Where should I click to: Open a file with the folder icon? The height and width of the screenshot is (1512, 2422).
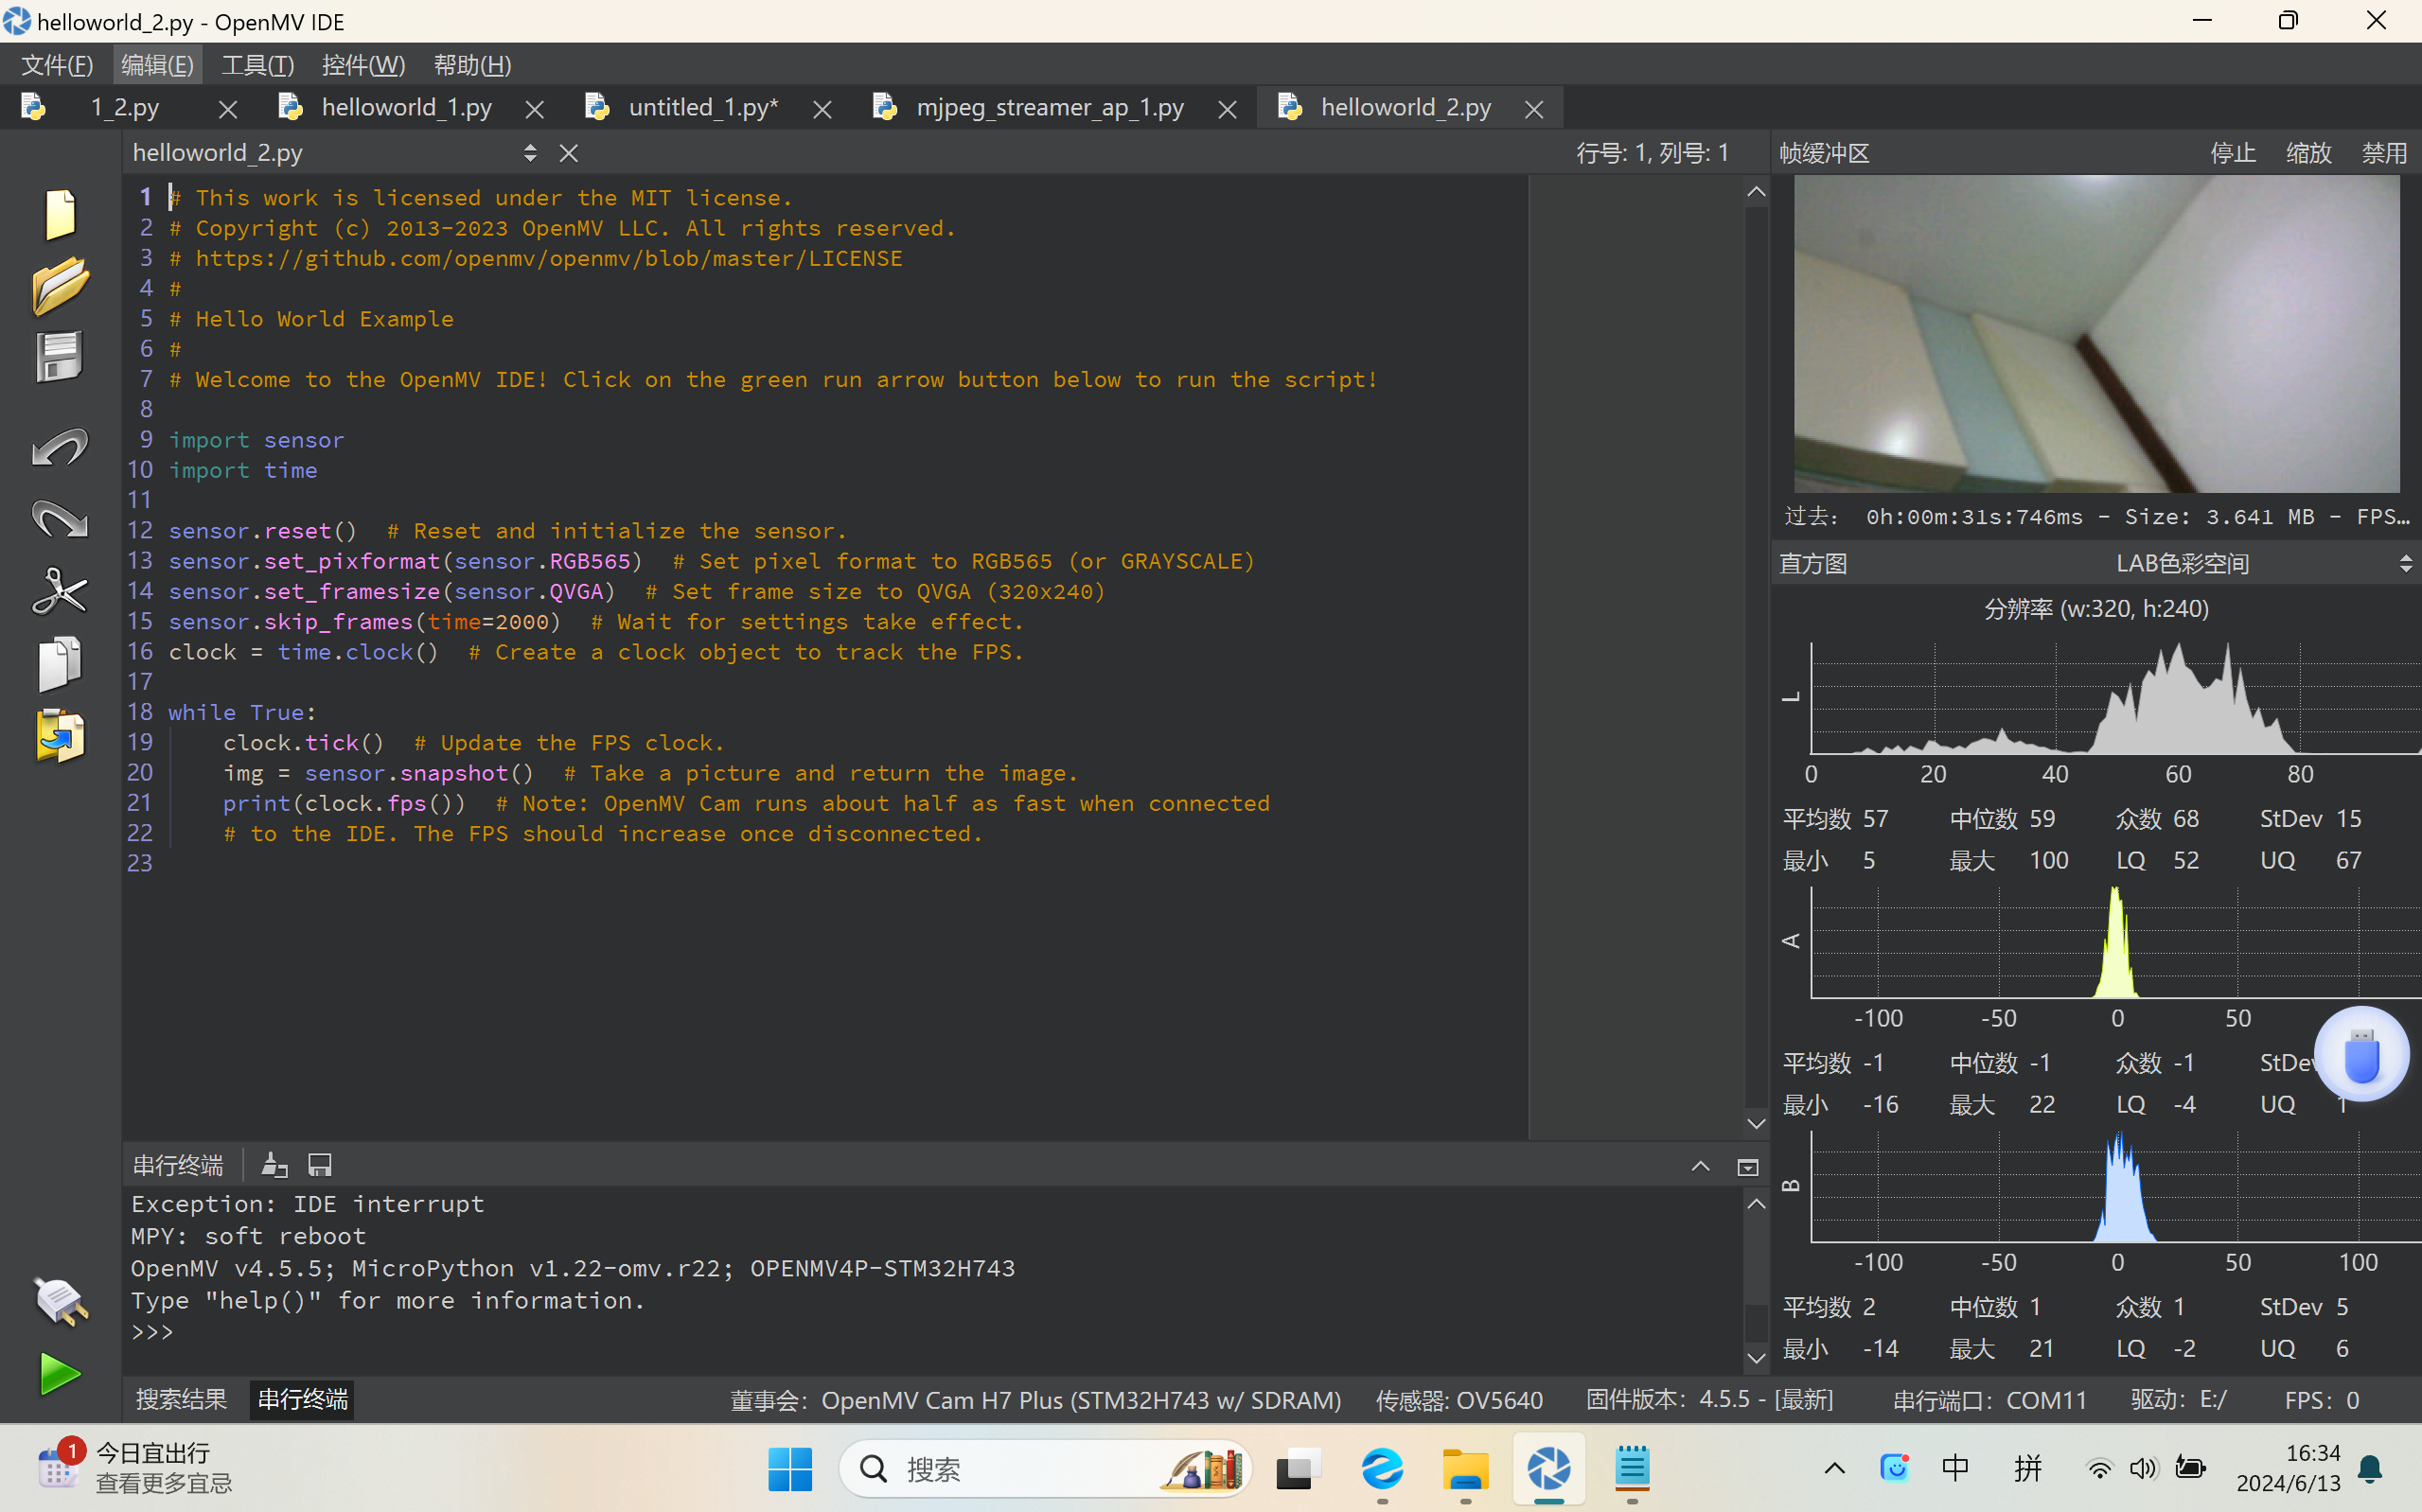click(x=60, y=286)
